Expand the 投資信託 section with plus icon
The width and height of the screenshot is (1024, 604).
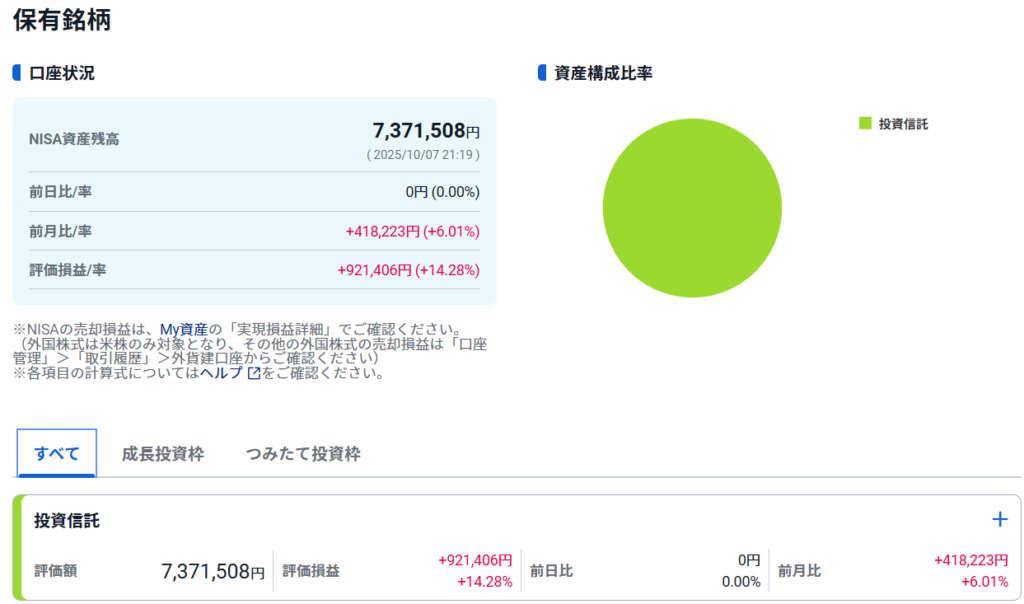(999, 519)
